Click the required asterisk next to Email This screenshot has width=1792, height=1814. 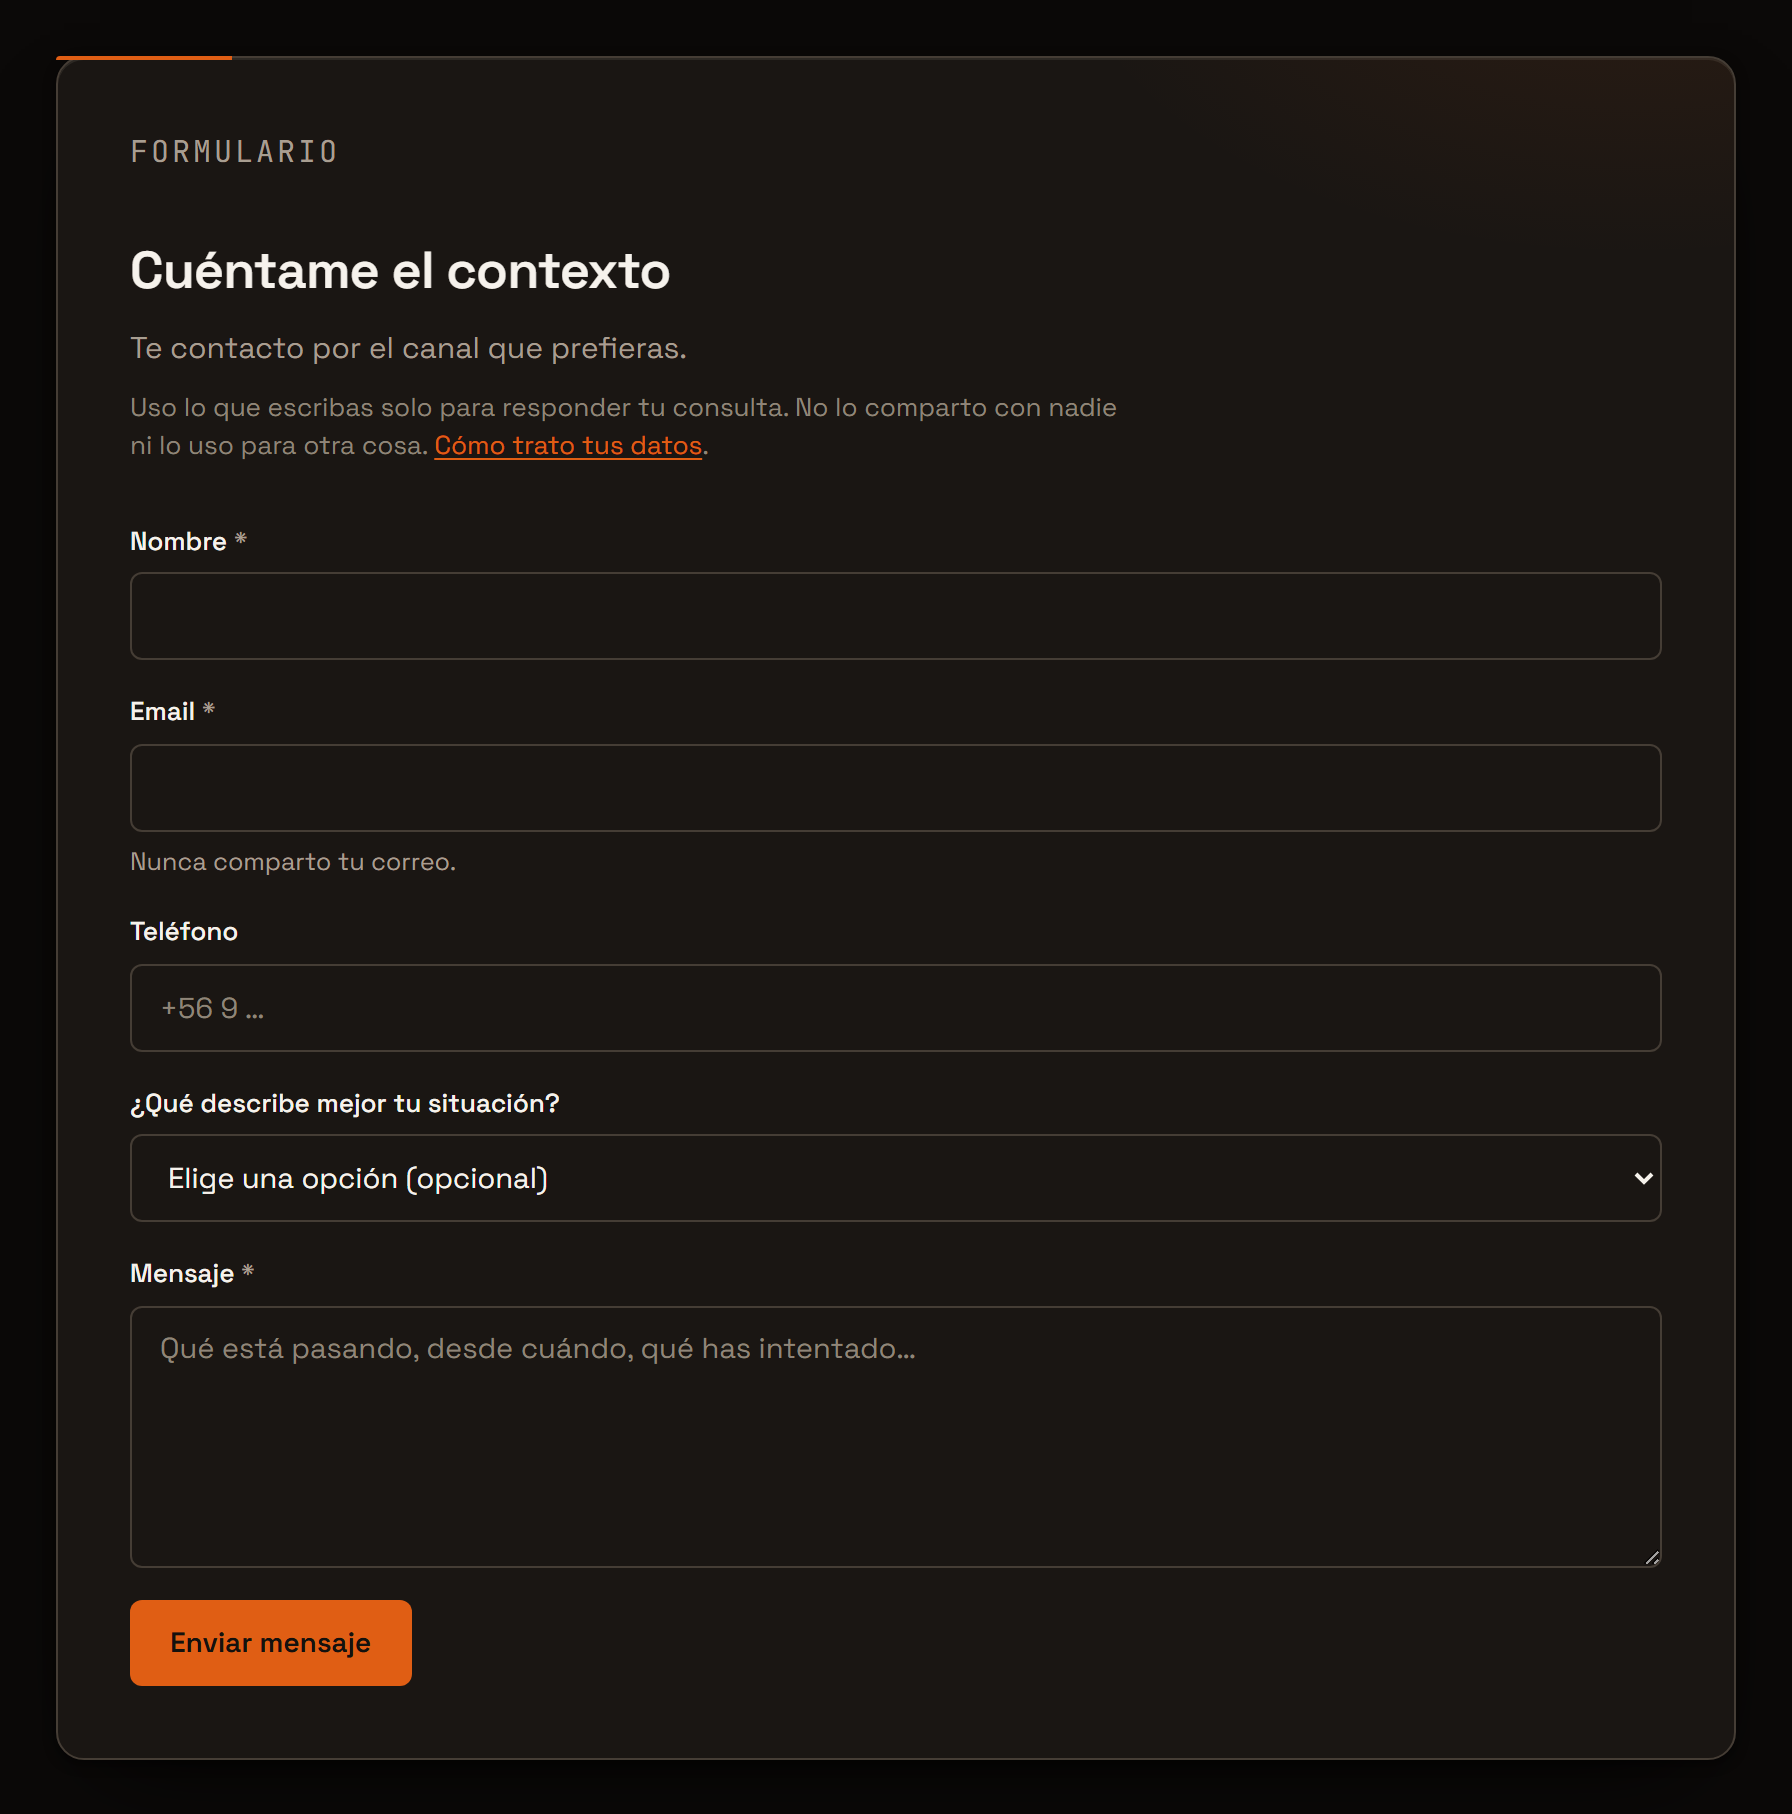coord(209,709)
